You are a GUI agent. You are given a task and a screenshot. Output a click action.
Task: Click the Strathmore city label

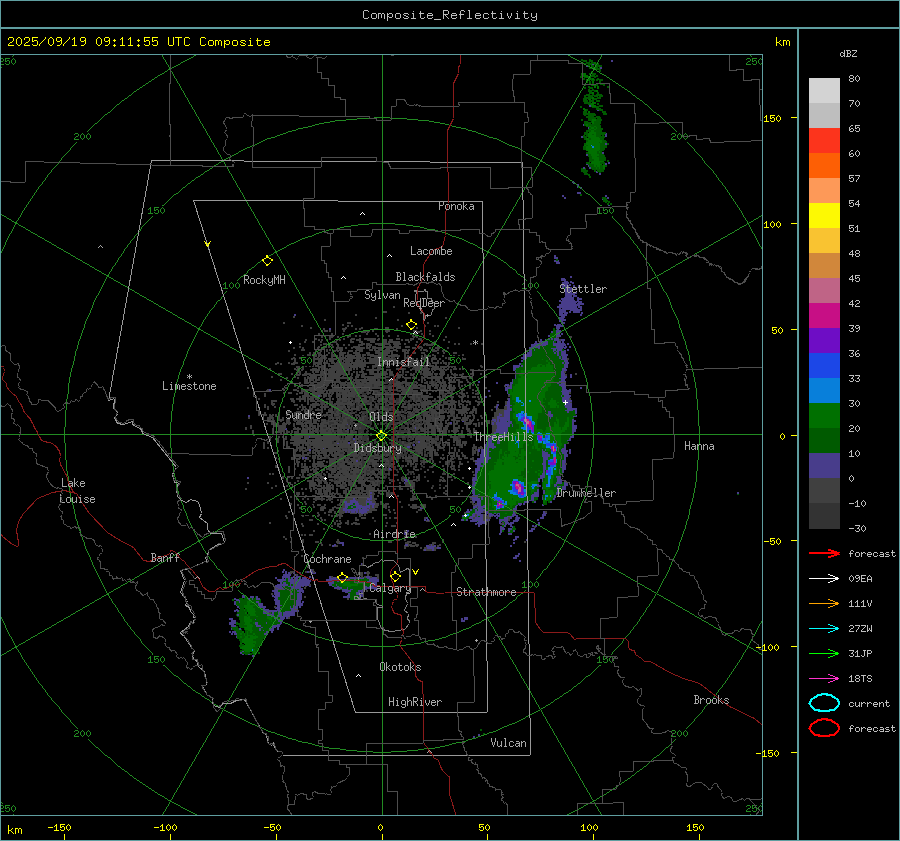486,592
